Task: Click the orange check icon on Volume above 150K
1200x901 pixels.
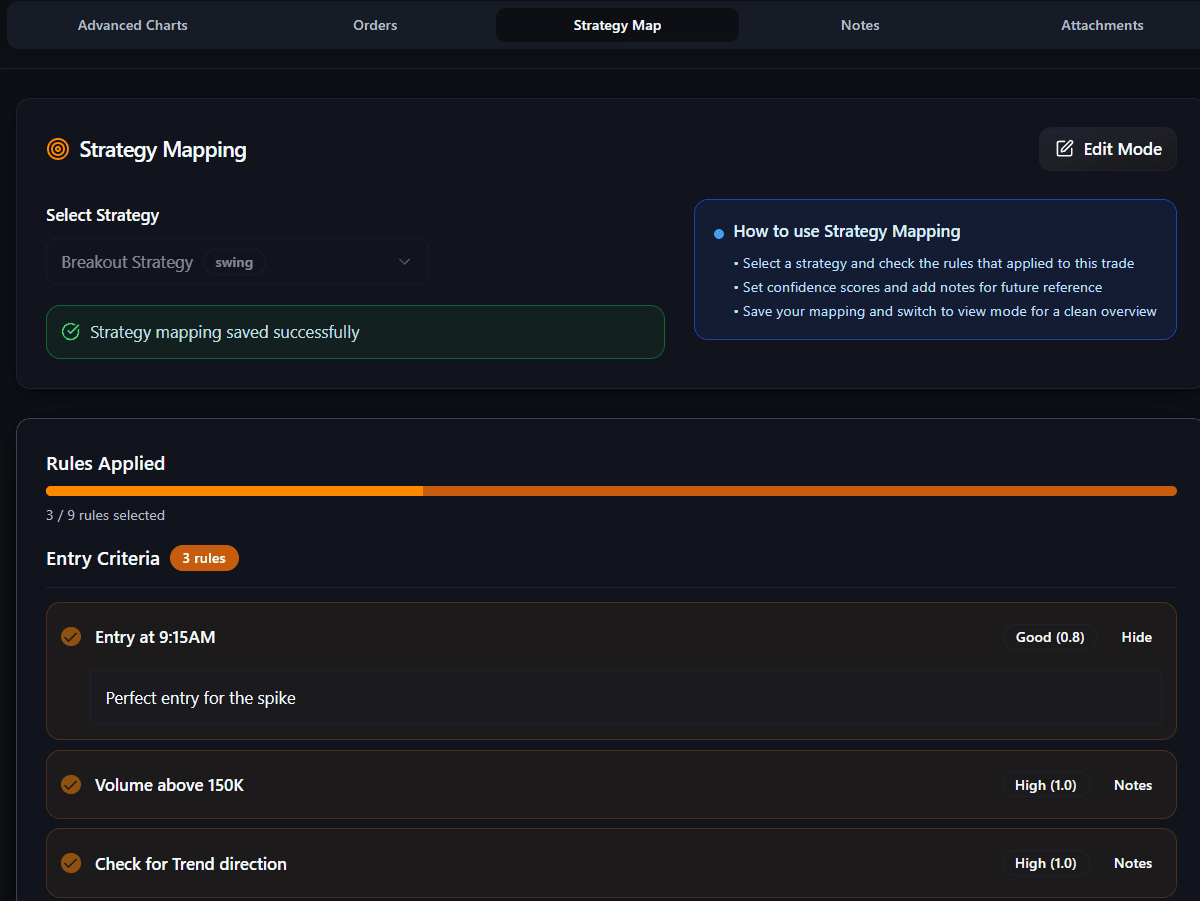Action: tap(70, 784)
